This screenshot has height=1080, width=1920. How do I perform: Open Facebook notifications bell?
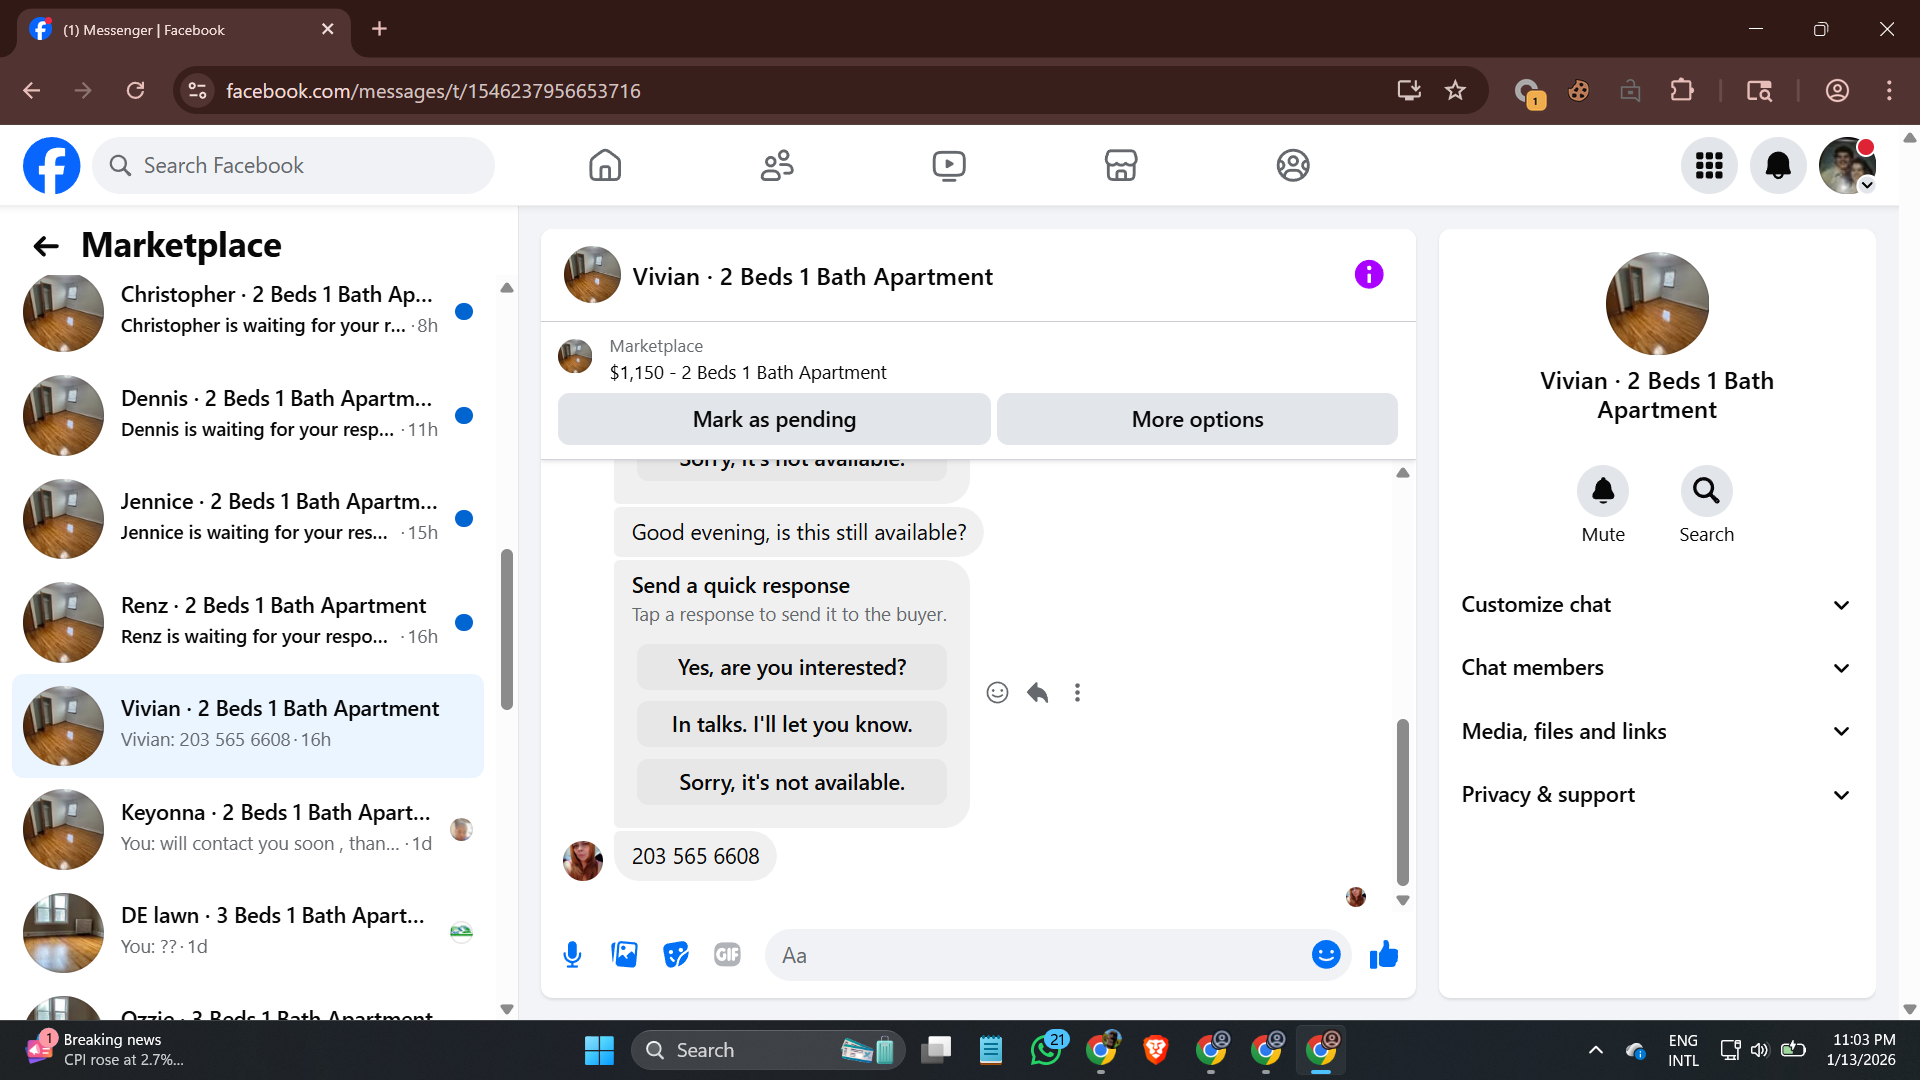tap(1777, 165)
